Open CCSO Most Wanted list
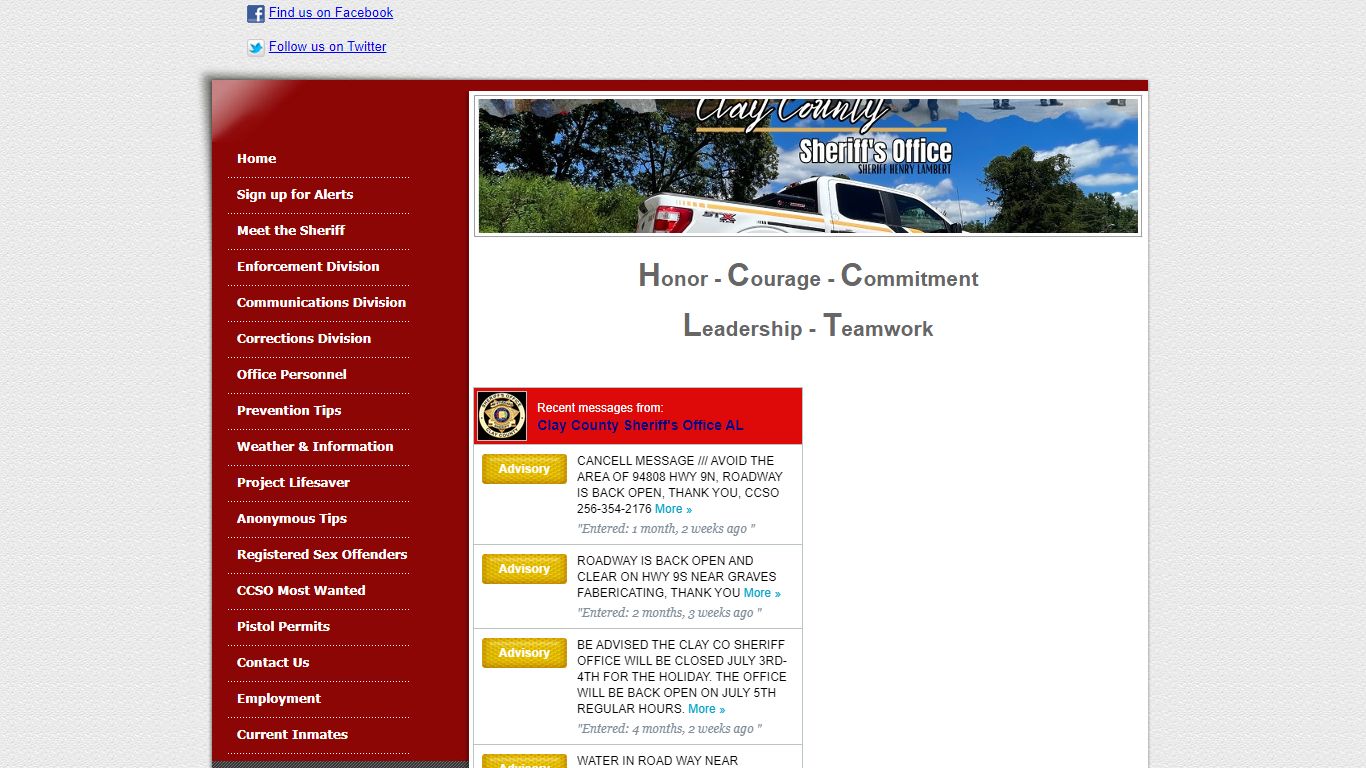This screenshot has width=1366, height=768. [300, 591]
